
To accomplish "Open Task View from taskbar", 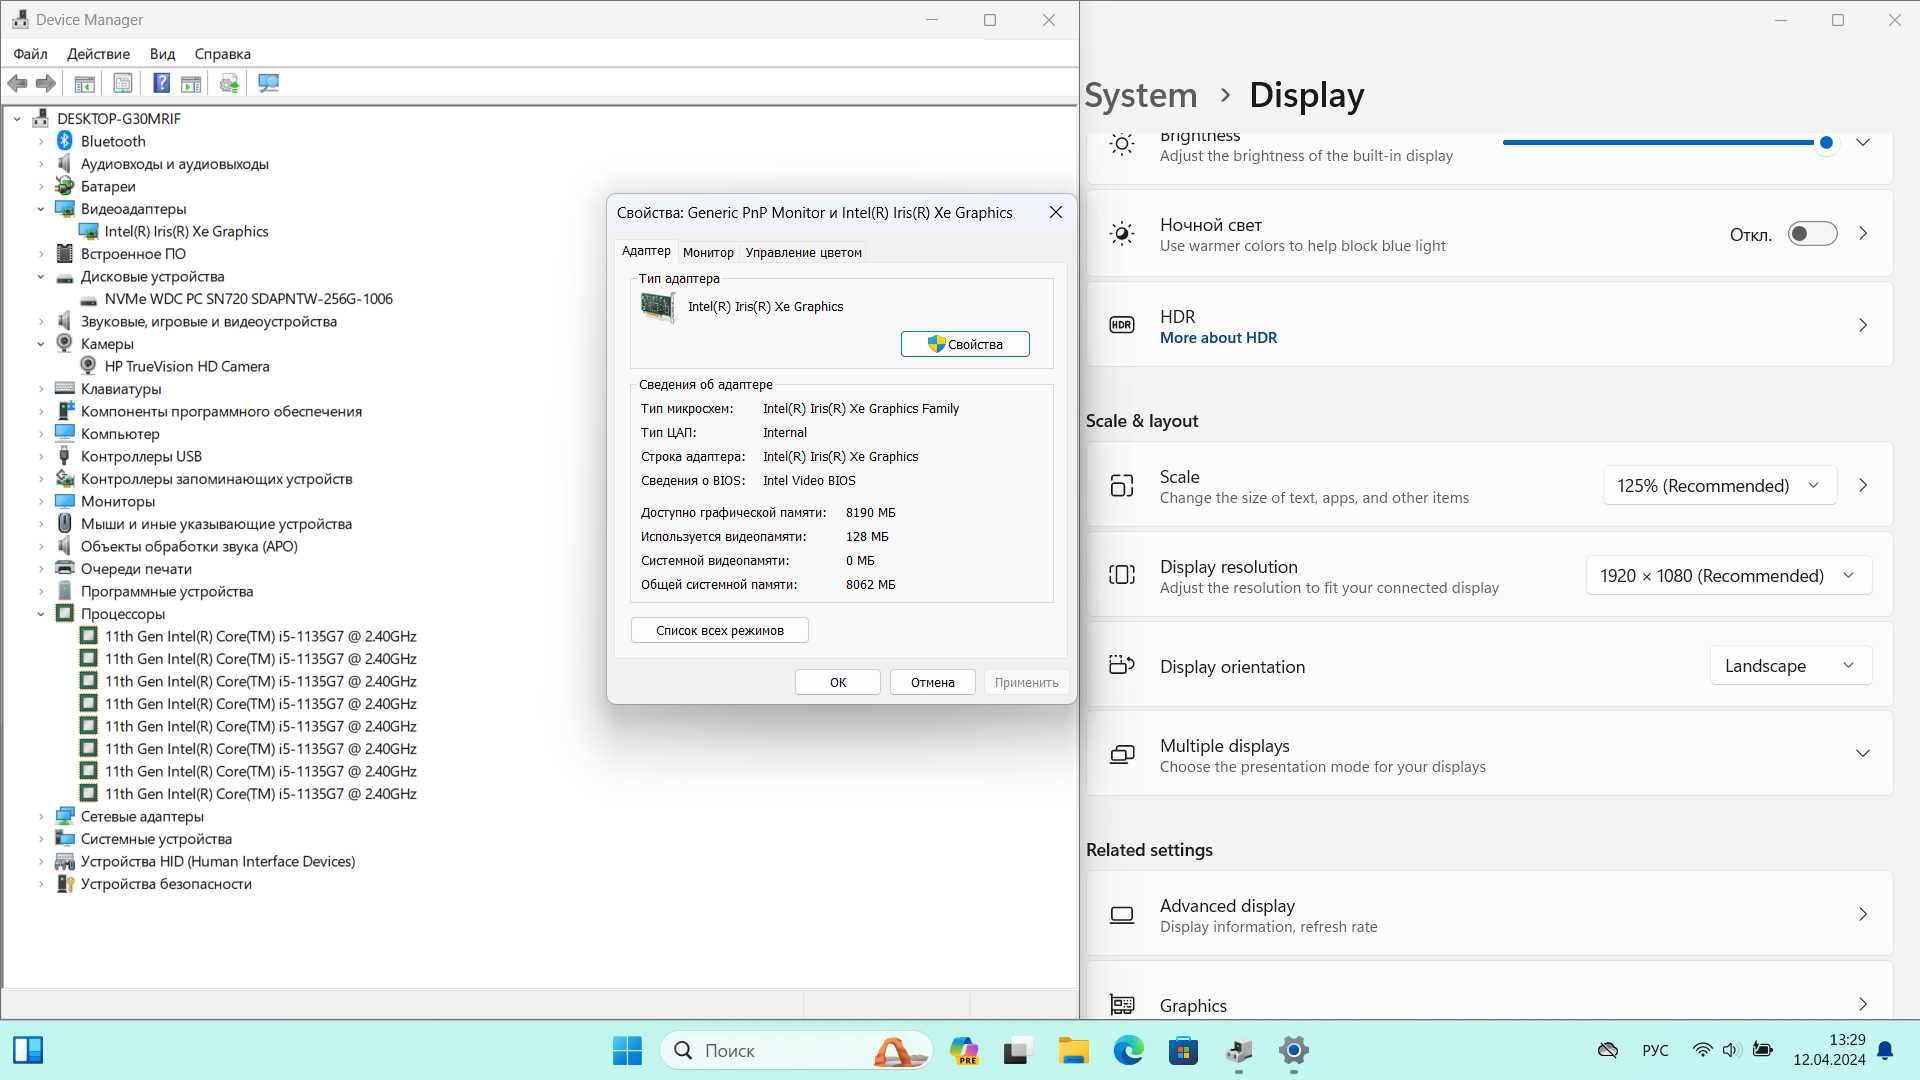I will pos(1017,1051).
